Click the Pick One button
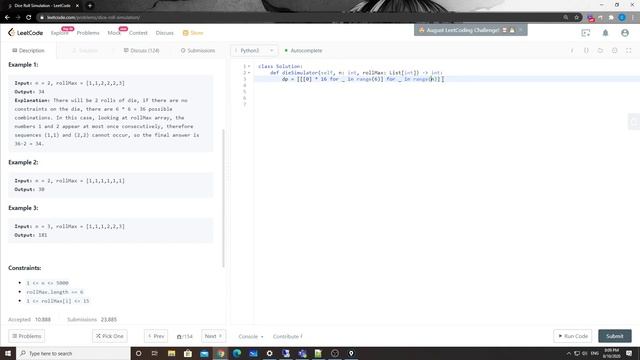 (x=110, y=336)
